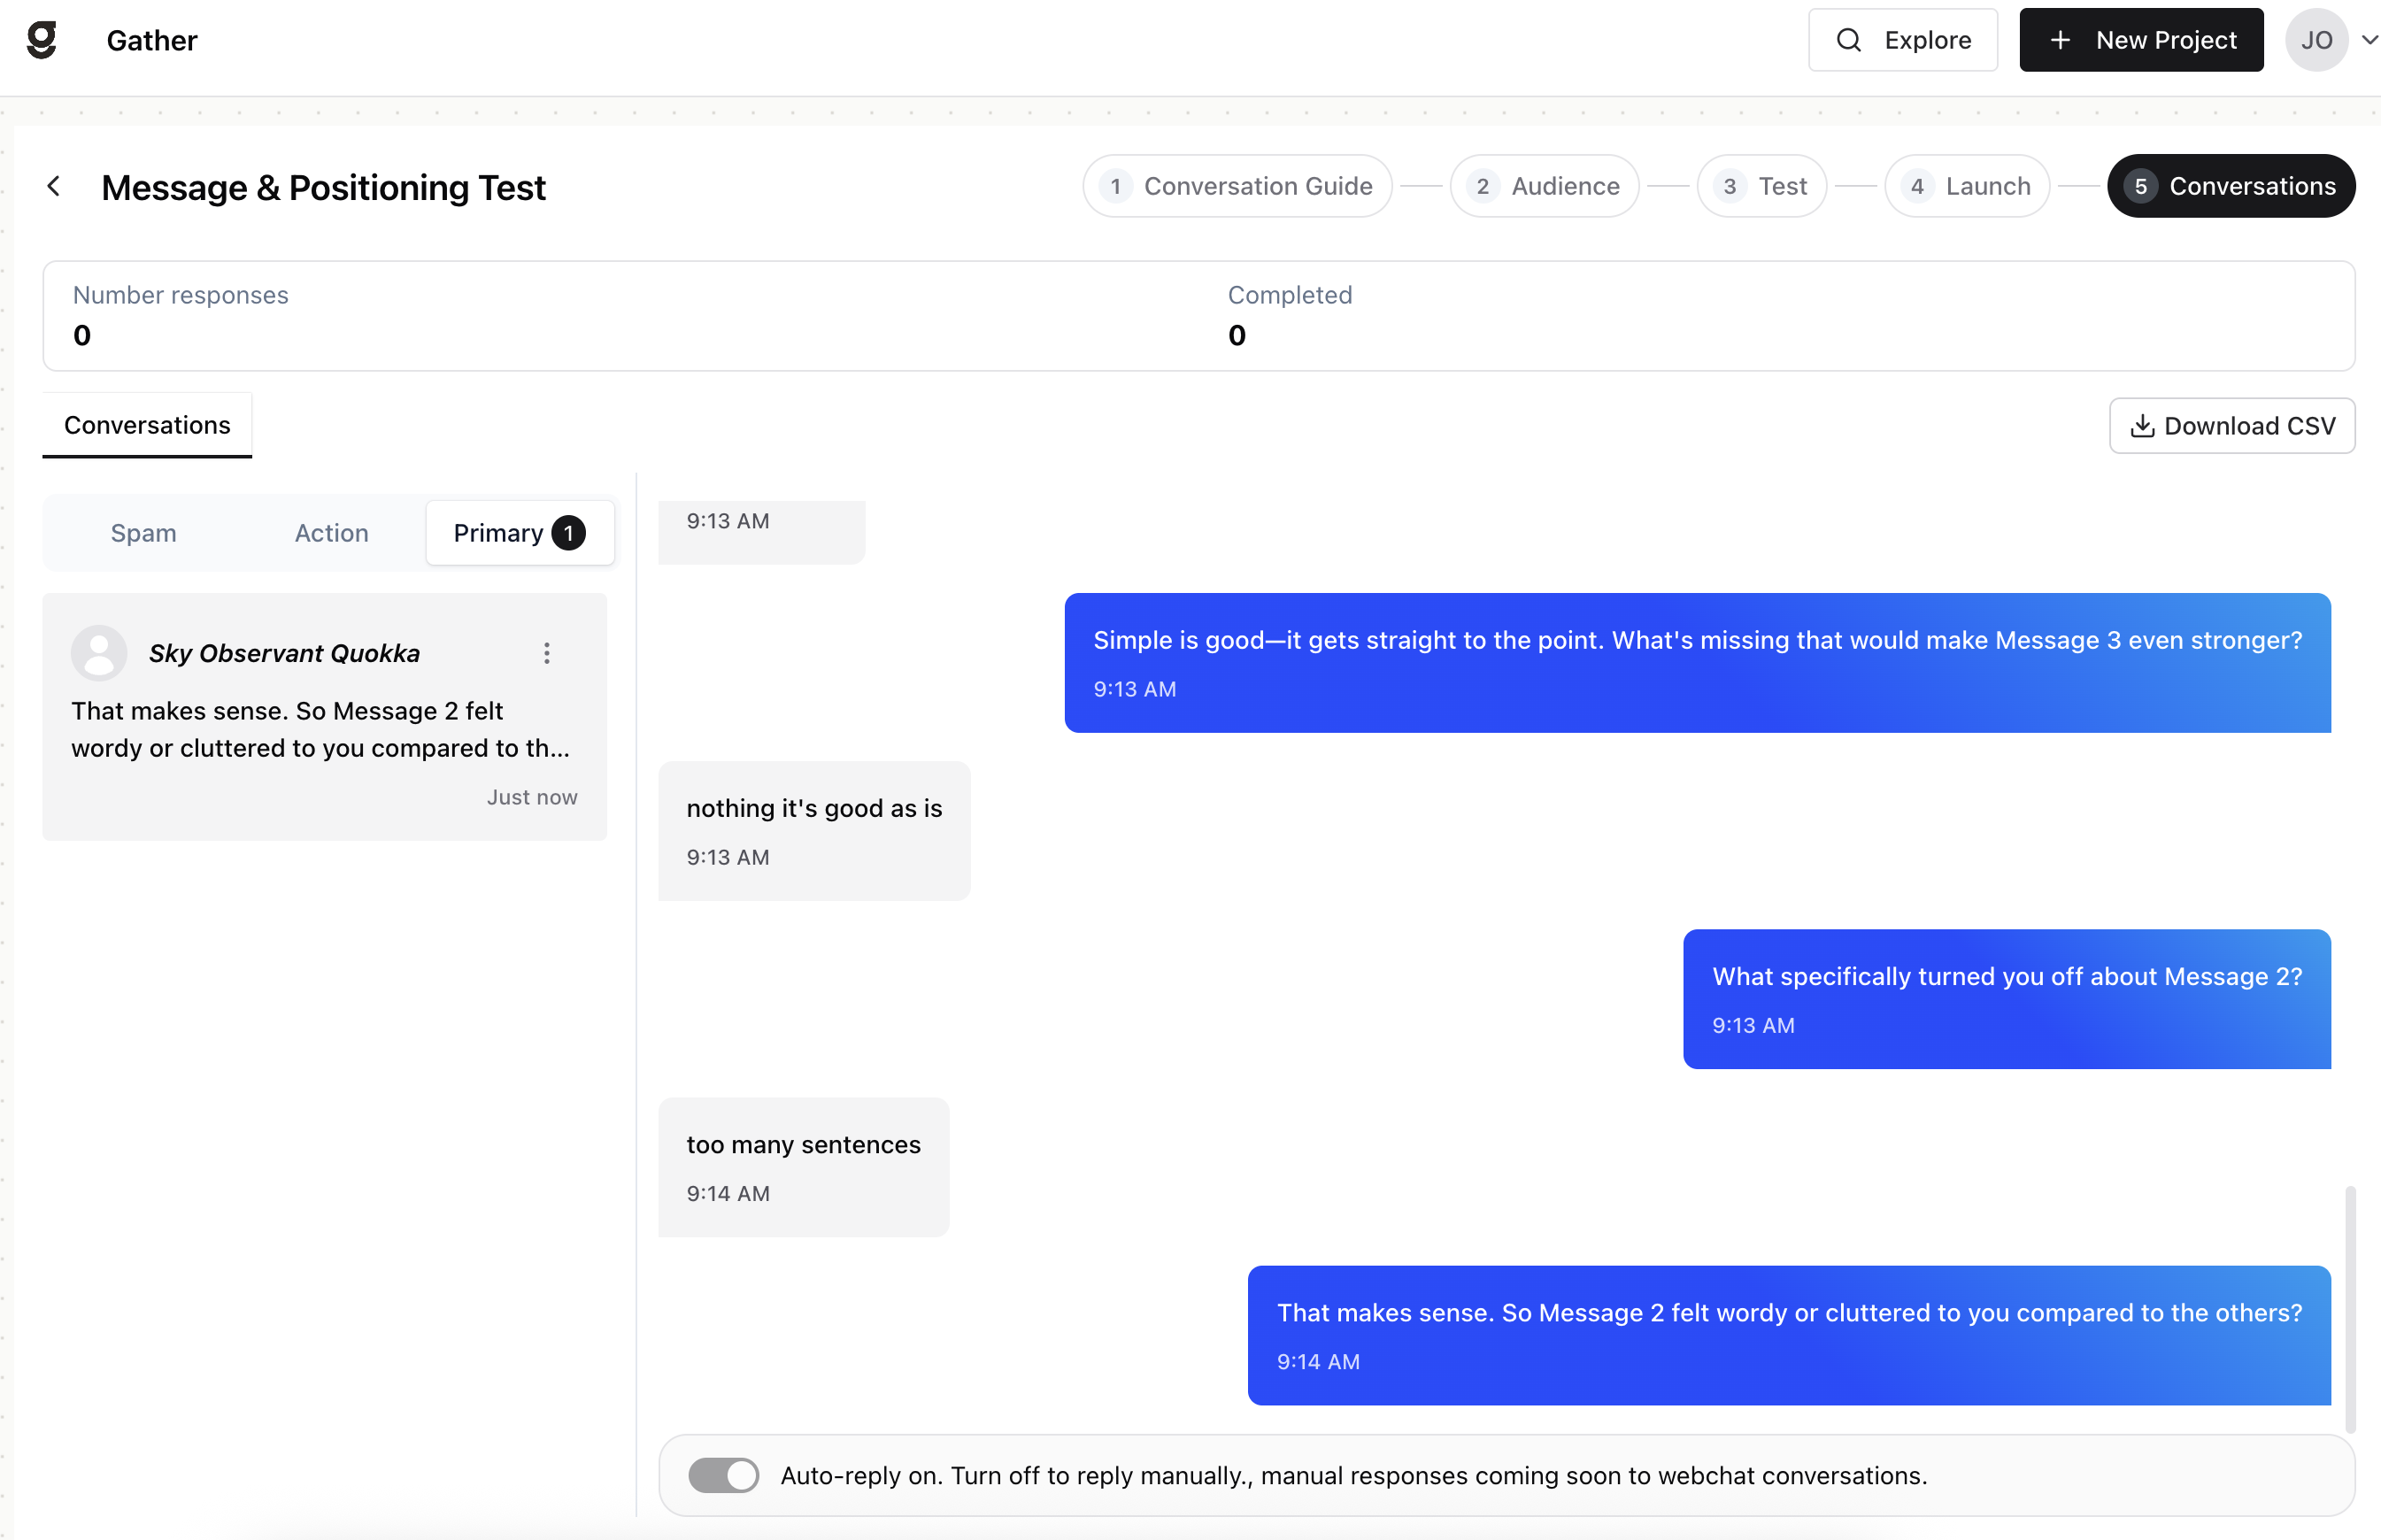Click the download icon in Download CSV
This screenshot has height=1540, width=2381.
pyautogui.click(x=2142, y=426)
